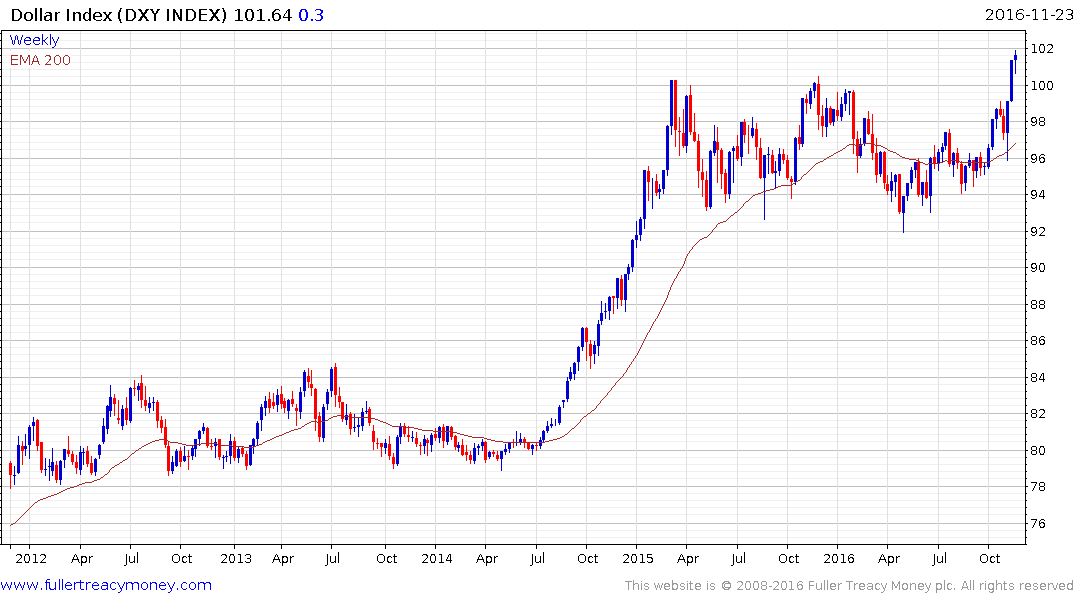
Task: Click the 100 label on the price axis
Action: [1042, 86]
